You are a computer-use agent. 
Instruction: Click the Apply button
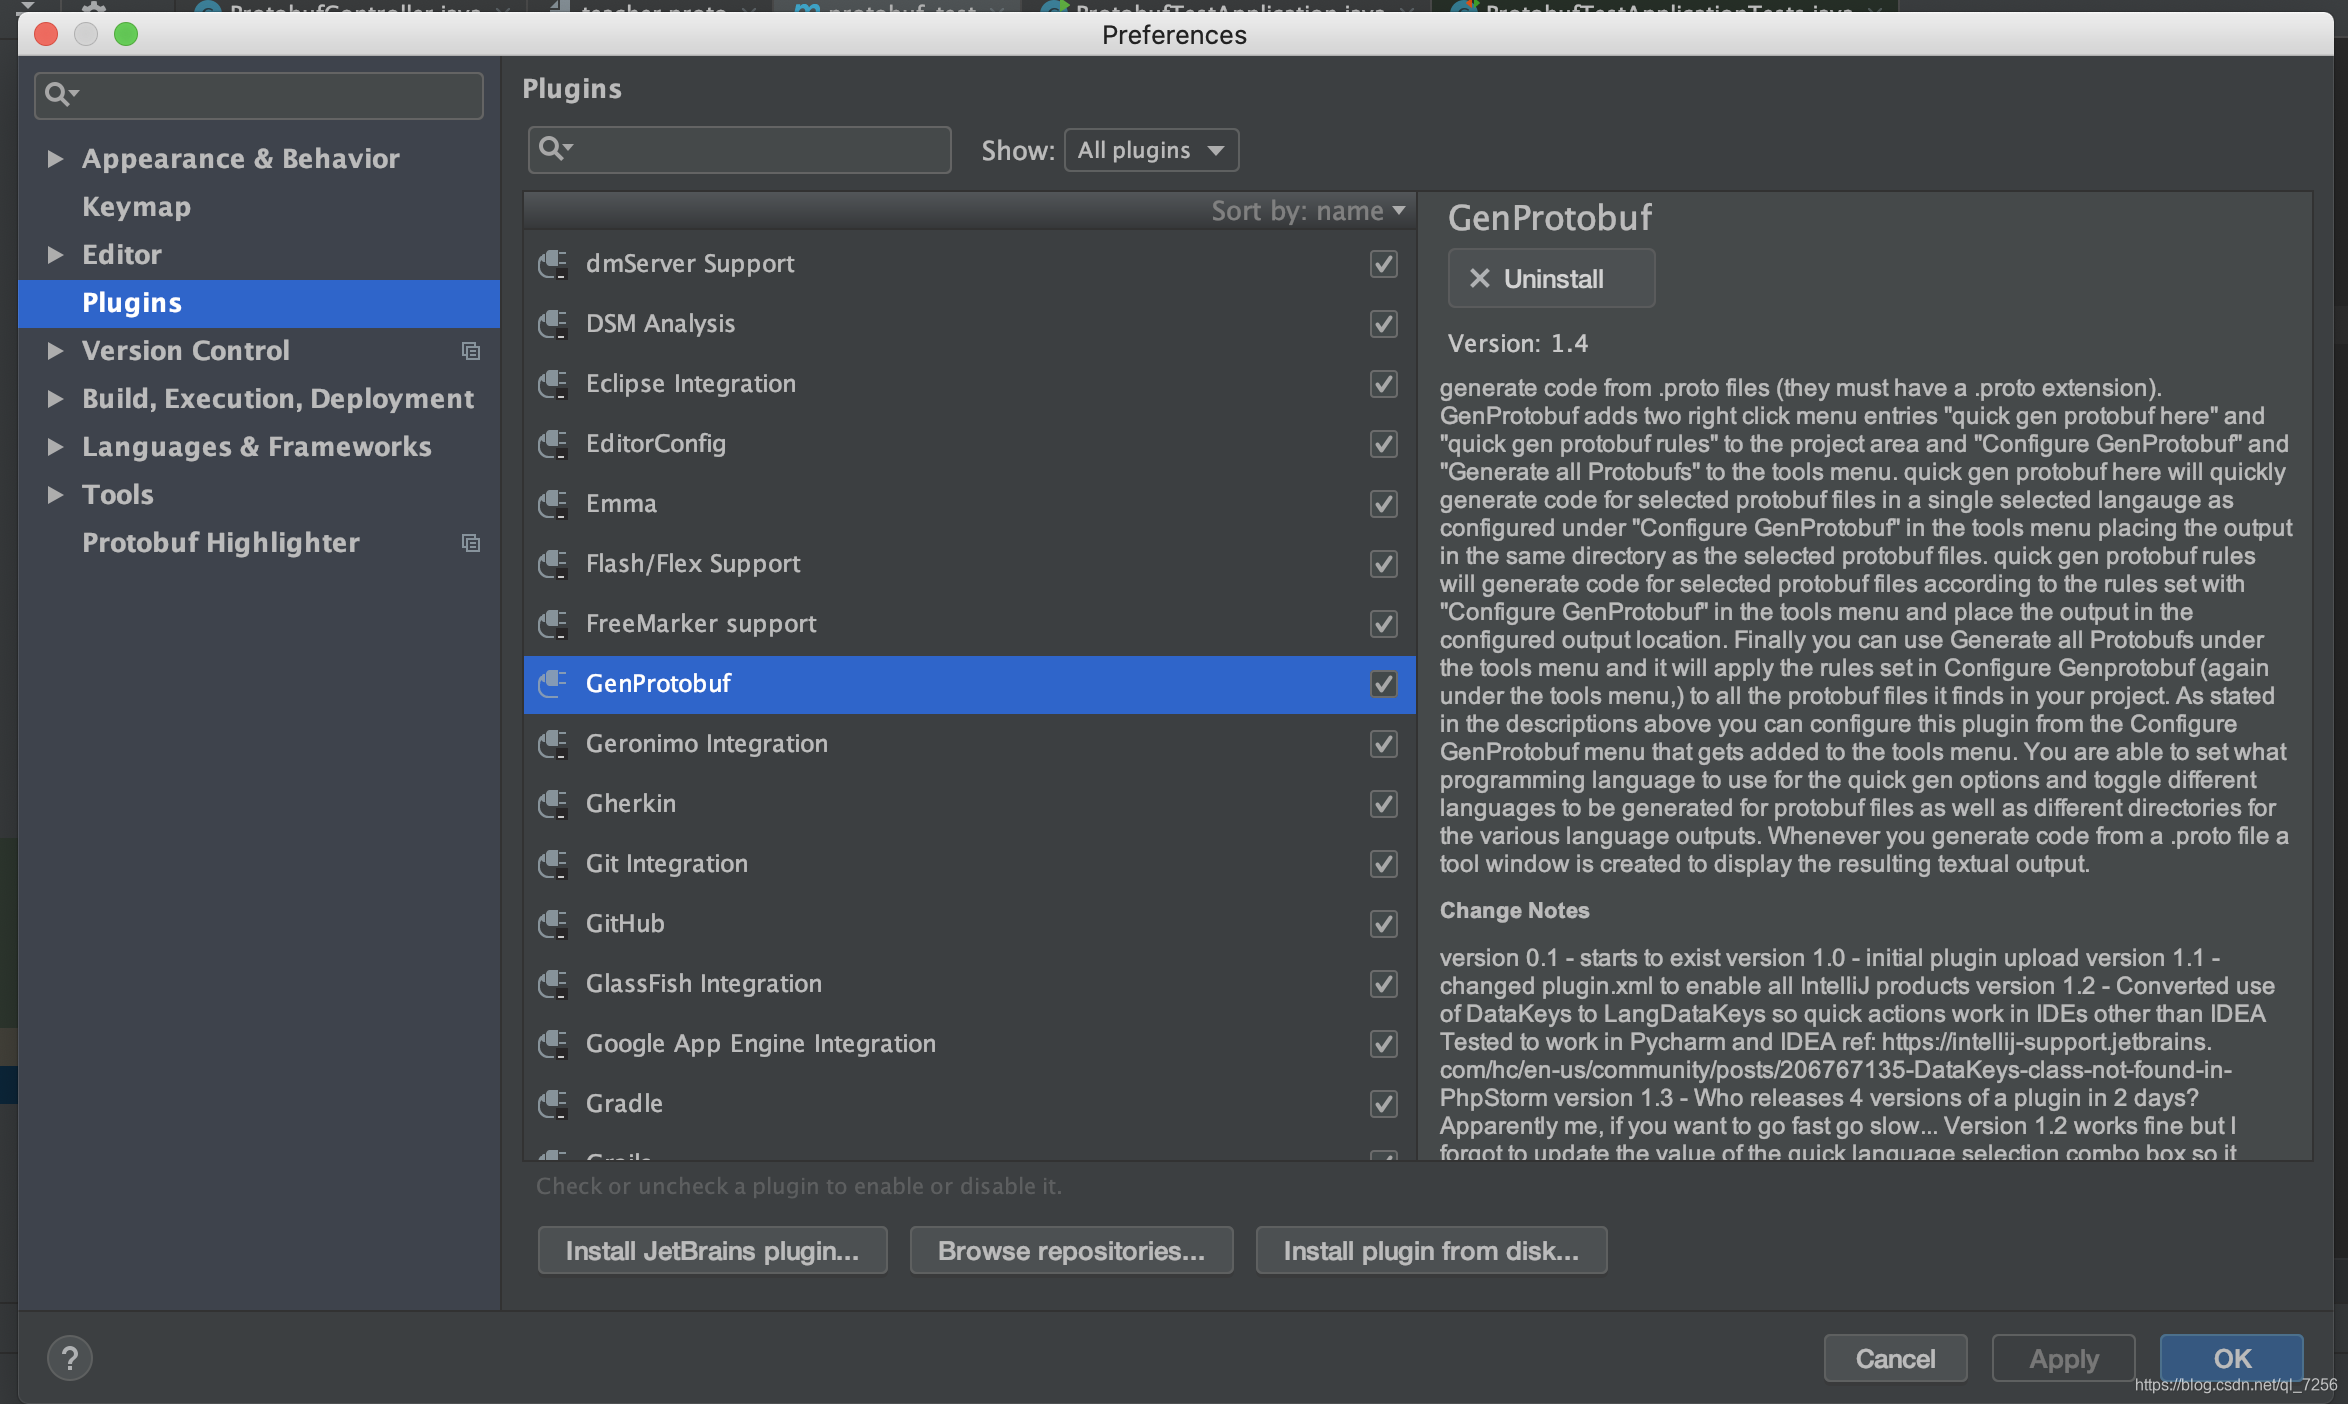(x=2063, y=1358)
